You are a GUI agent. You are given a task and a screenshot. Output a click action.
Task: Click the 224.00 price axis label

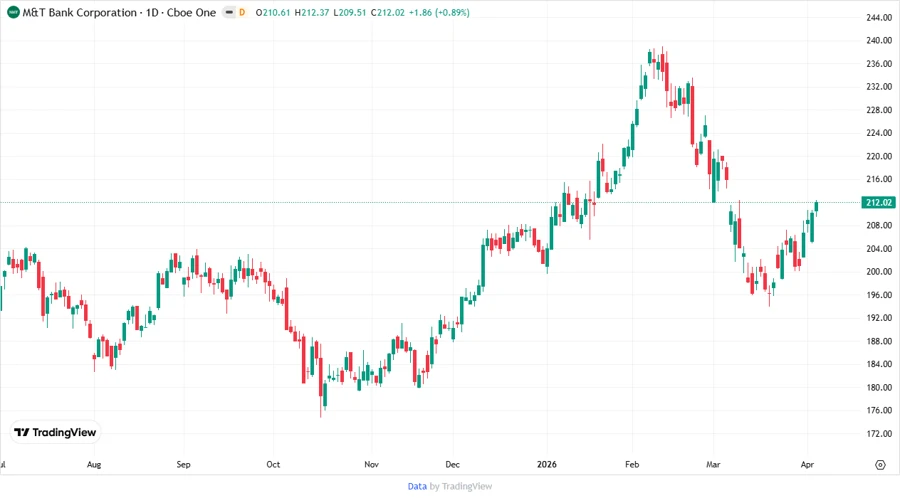point(879,133)
